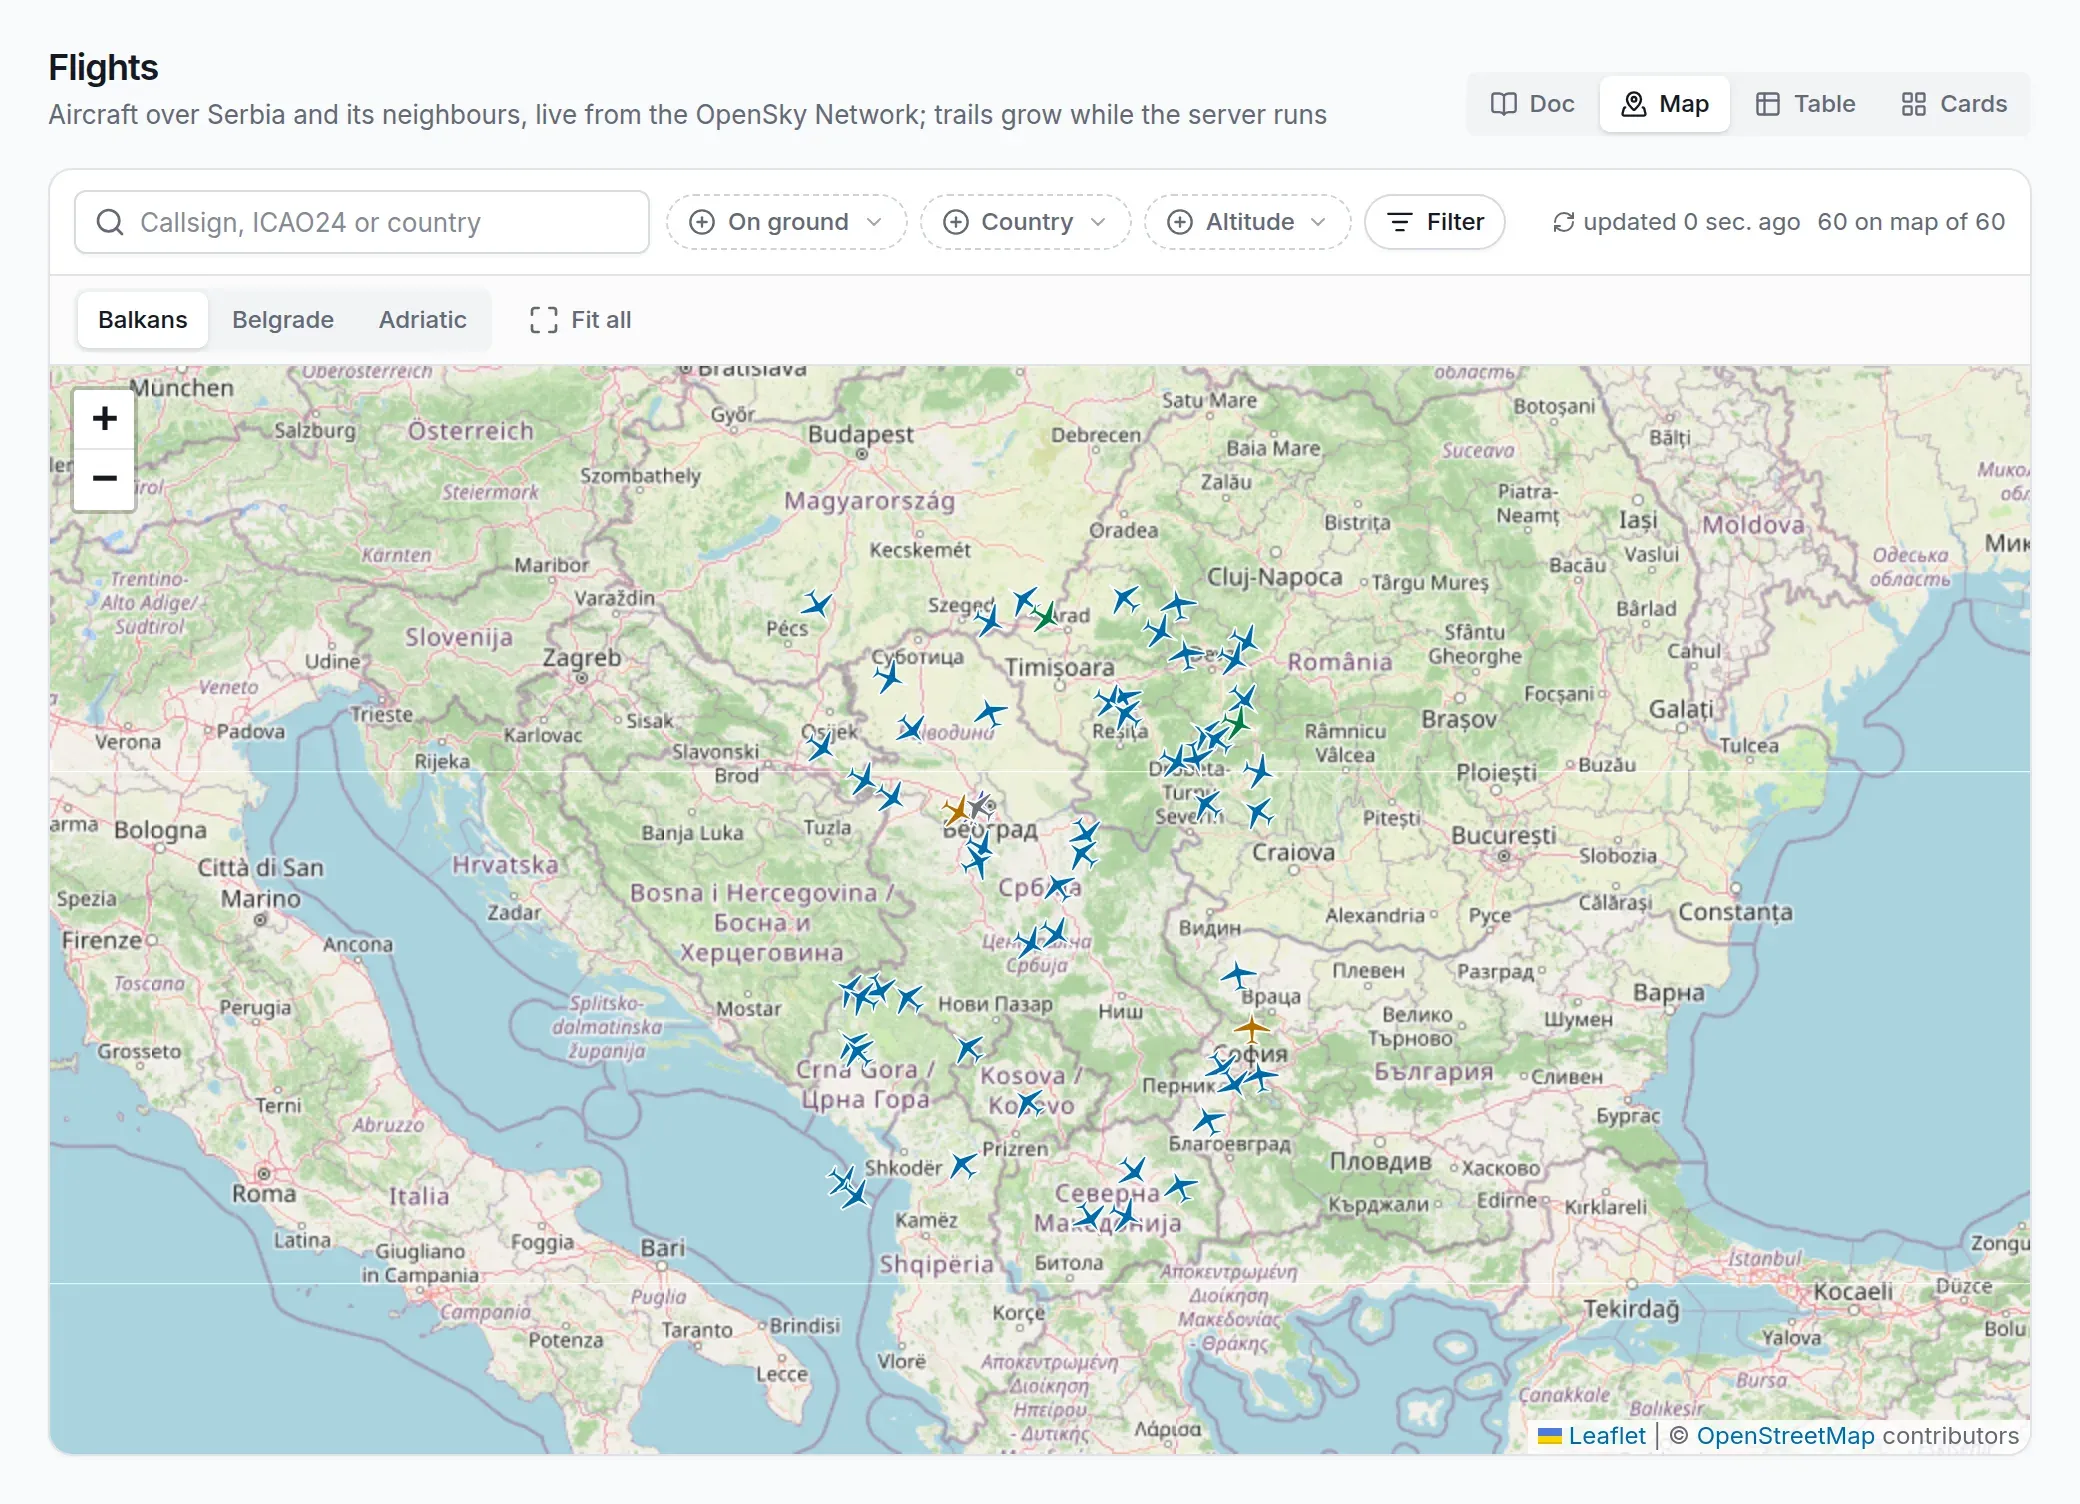This screenshot has width=2080, height=1504.
Task: Select the Map view tab
Action: 1664,104
